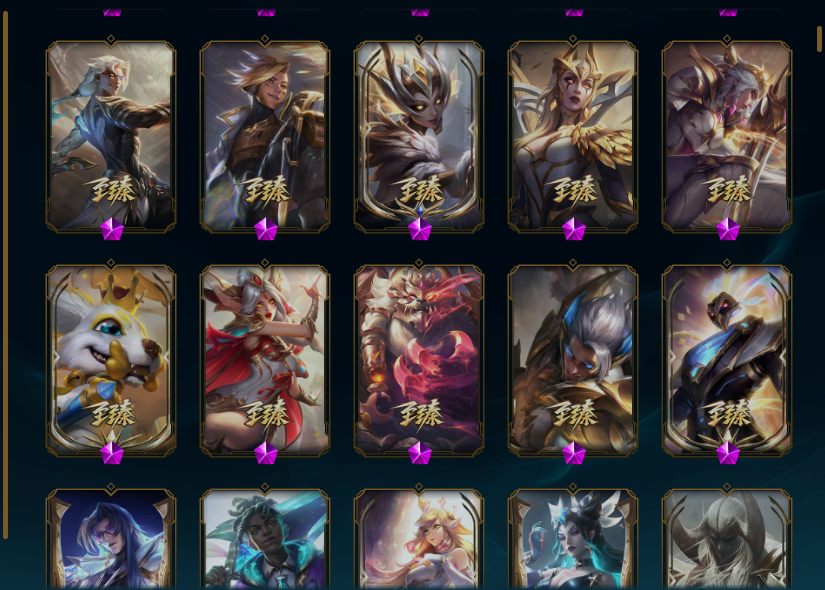Select the red-robed fox woman skin card
Image resolution: width=825 pixels, height=590 pixels.
(265, 360)
